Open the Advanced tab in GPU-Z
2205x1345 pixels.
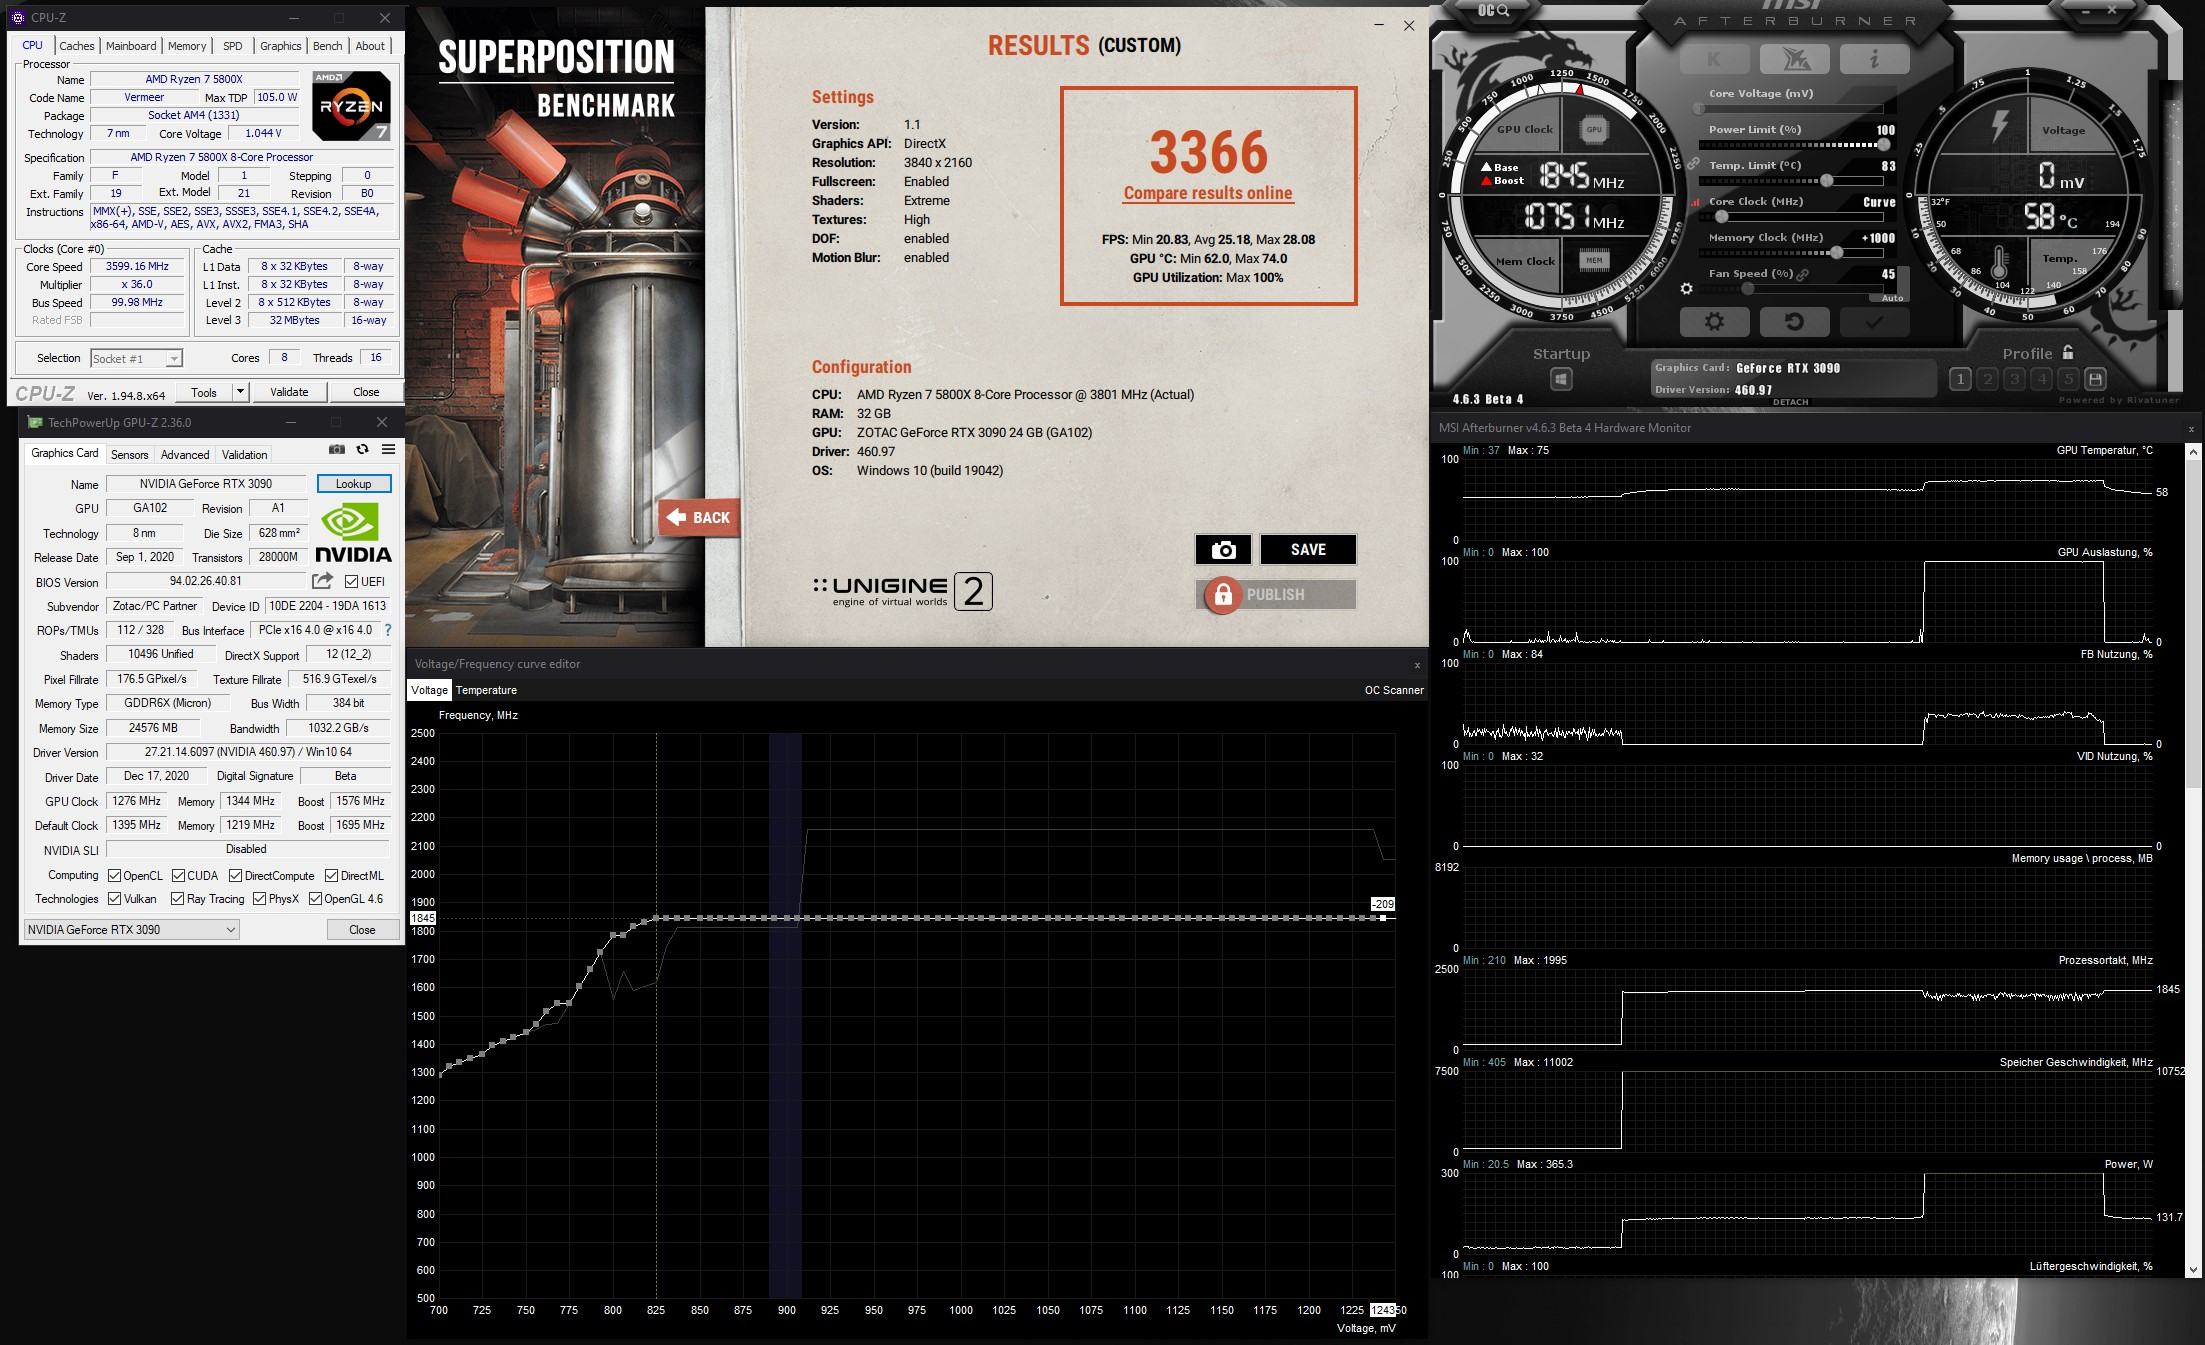pos(185,455)
